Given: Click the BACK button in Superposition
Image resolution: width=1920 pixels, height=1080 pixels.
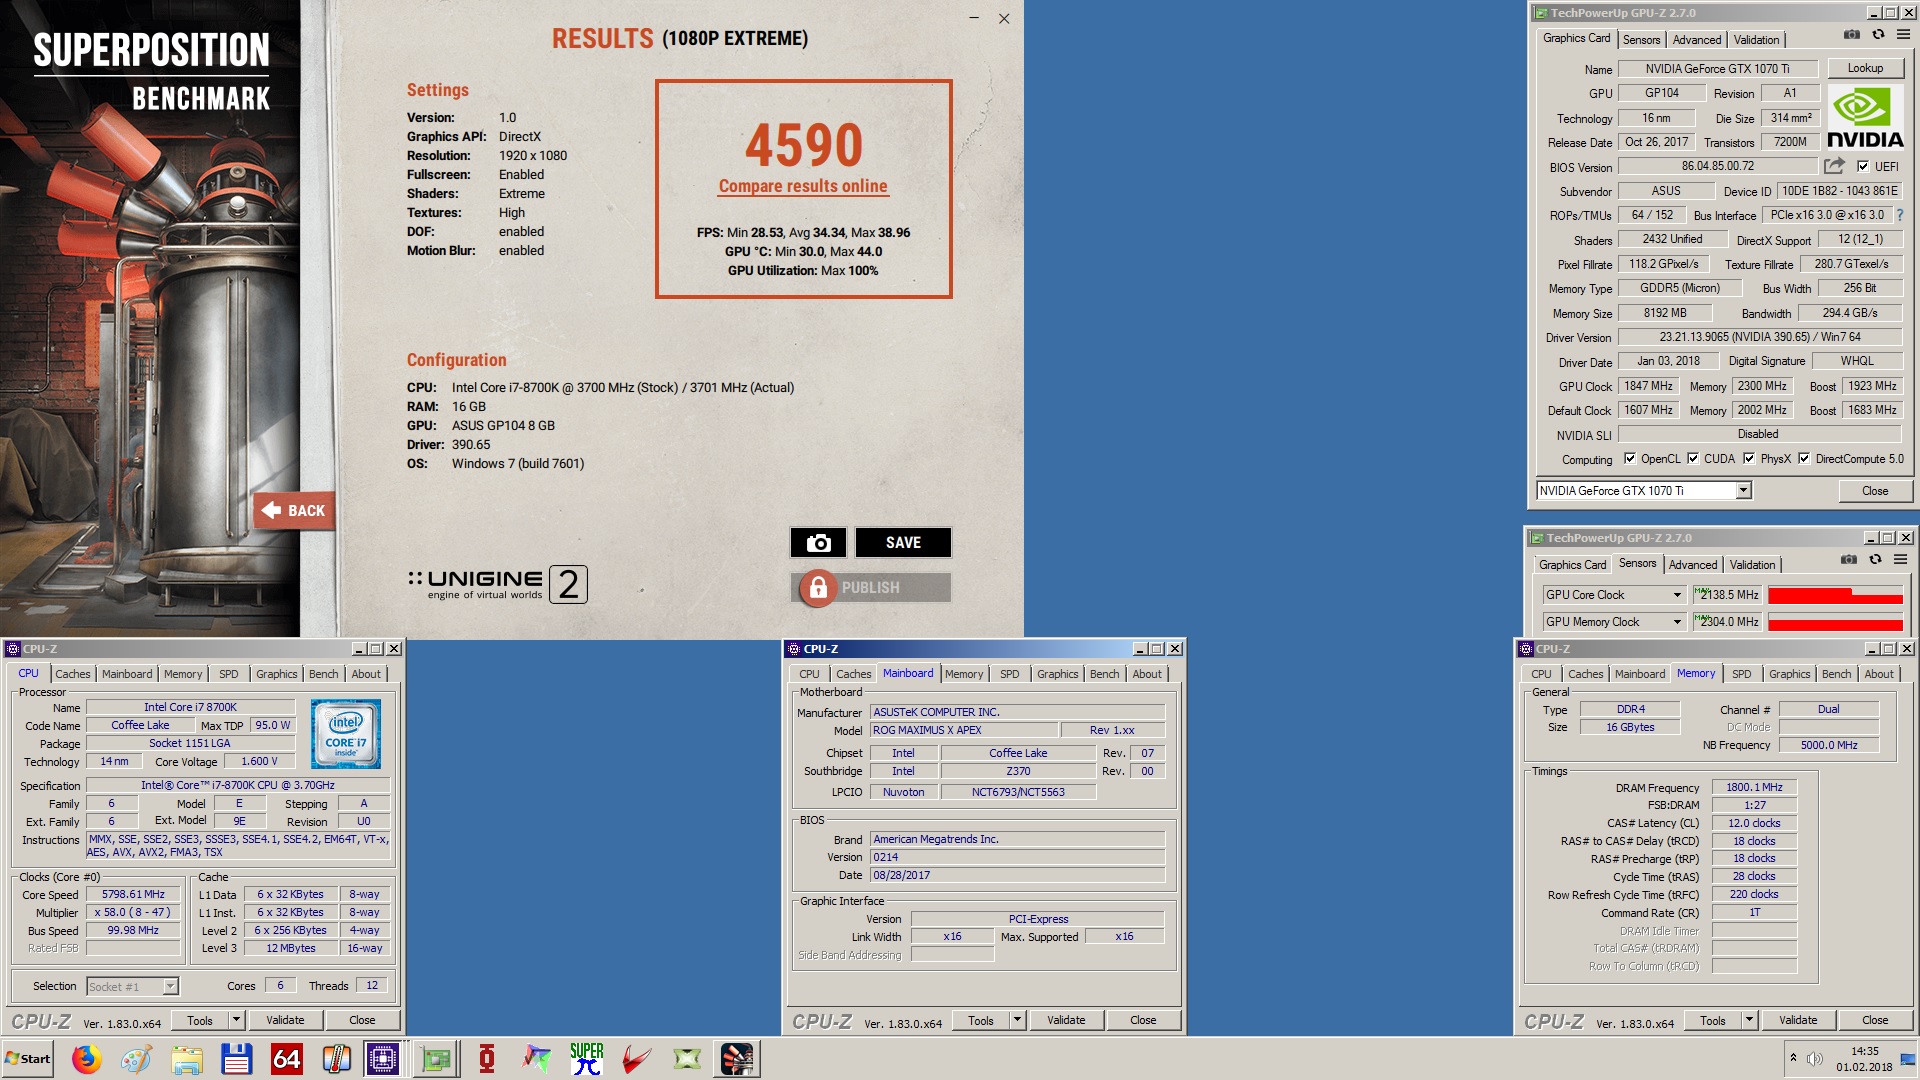Looking at the screenshot, I should (294, 510).
